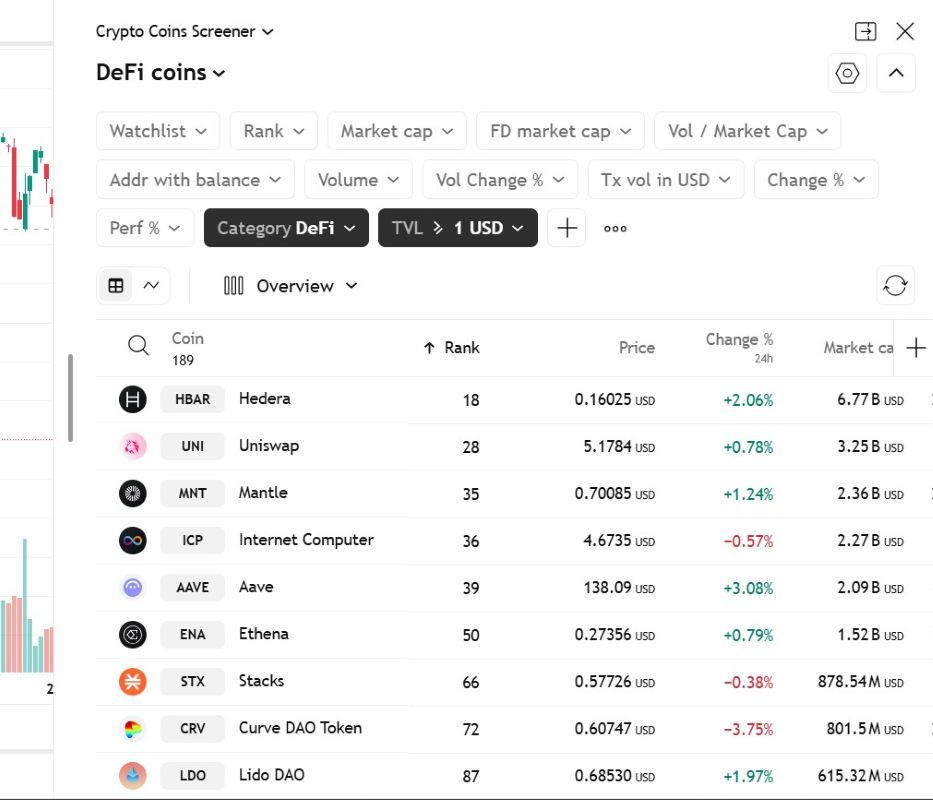Click Aave coin logo
Image resolution: width=933 pixels, height=800 pixels.
(x=133, y=588)
